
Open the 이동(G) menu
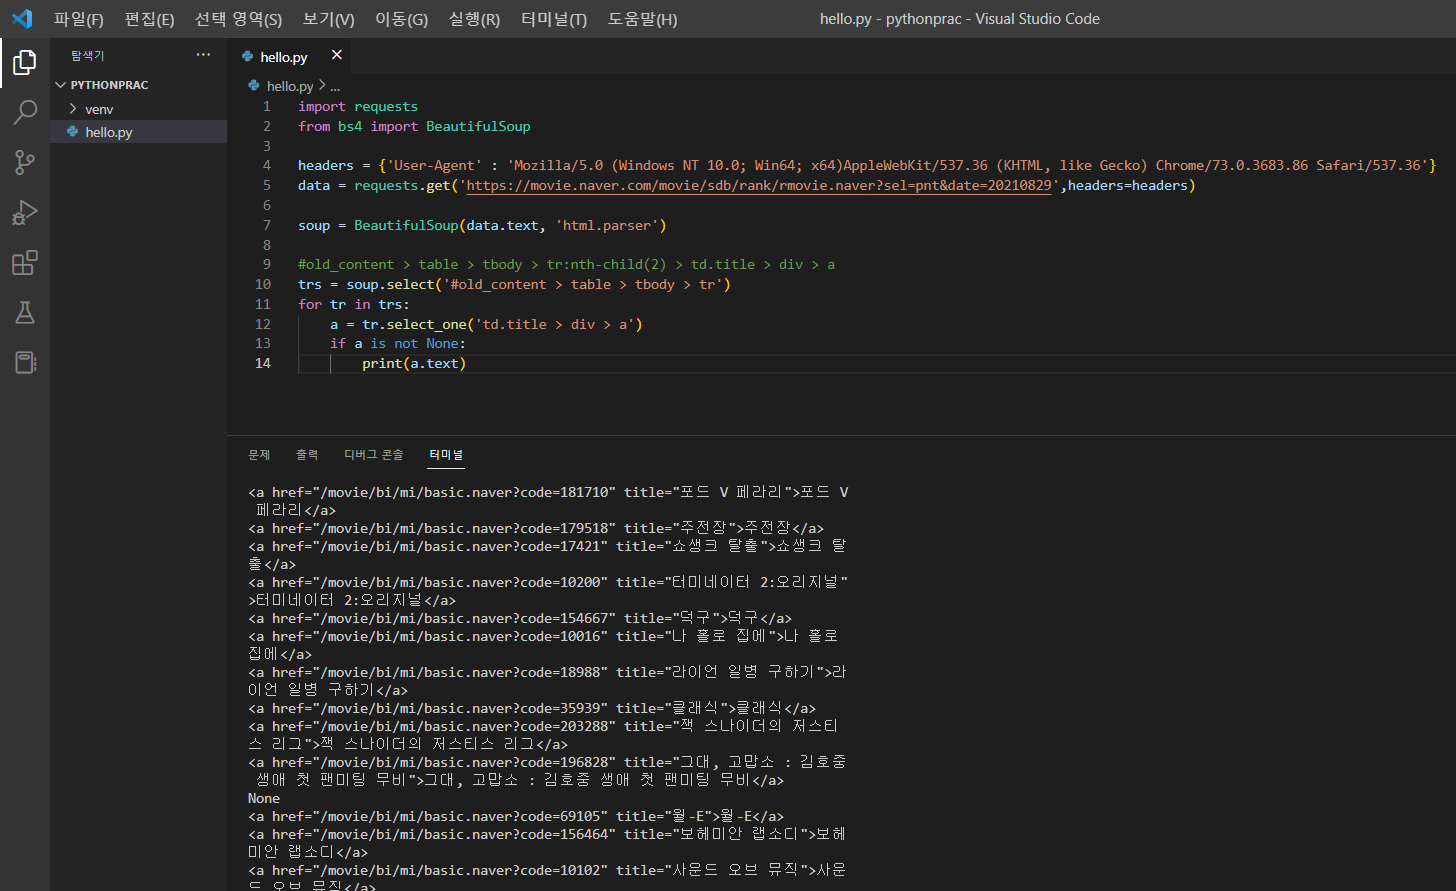pos(402,19)
